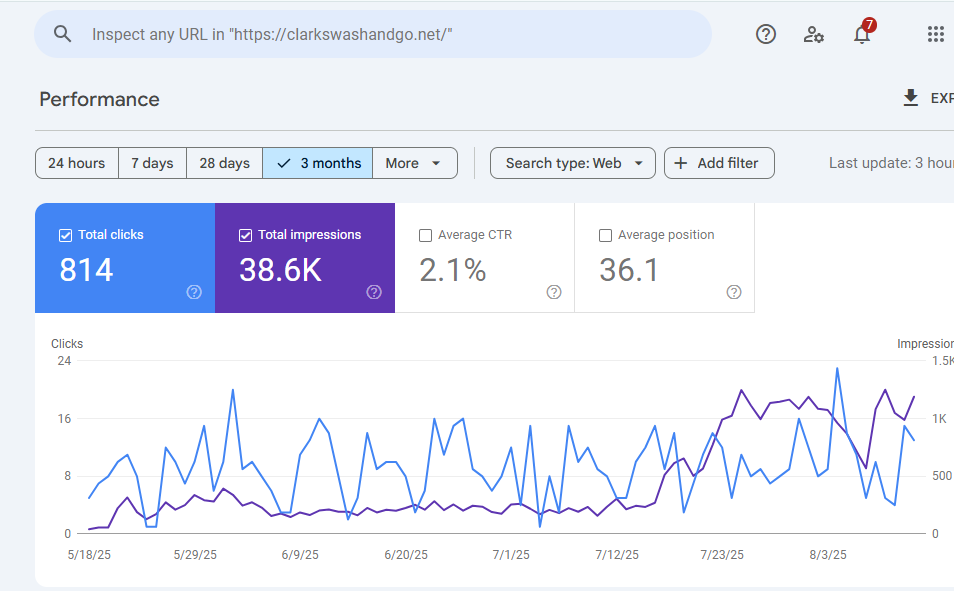Click the Add filter button
The width and height of the screenshot is (954, 591).
tap(719, 163)
